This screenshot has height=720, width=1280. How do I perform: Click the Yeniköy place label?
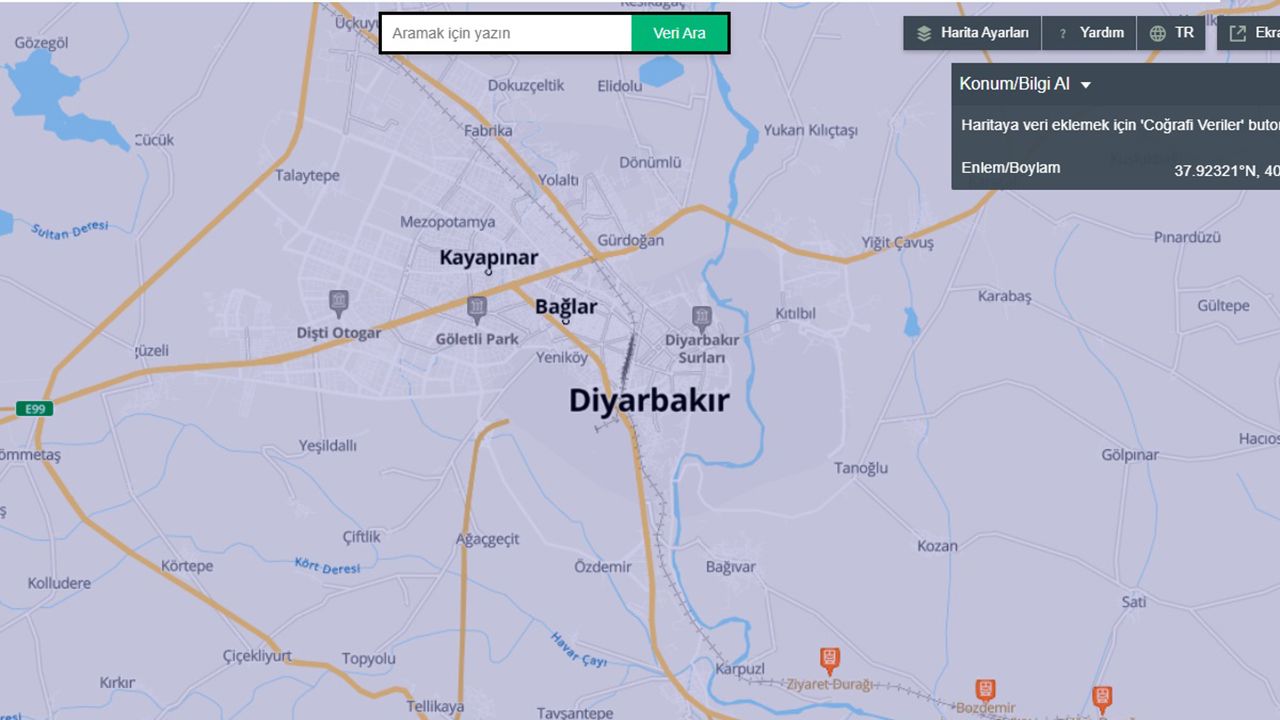562,357
